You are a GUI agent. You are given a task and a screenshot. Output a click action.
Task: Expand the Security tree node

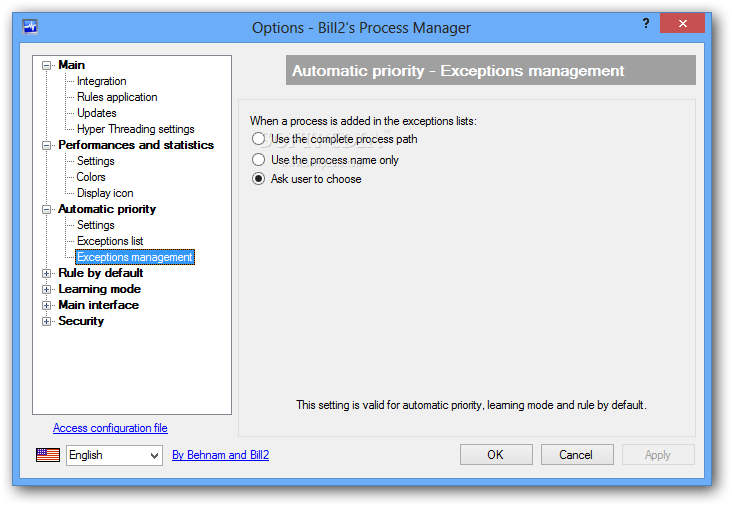pyautogui.click(x=46, y=321)
